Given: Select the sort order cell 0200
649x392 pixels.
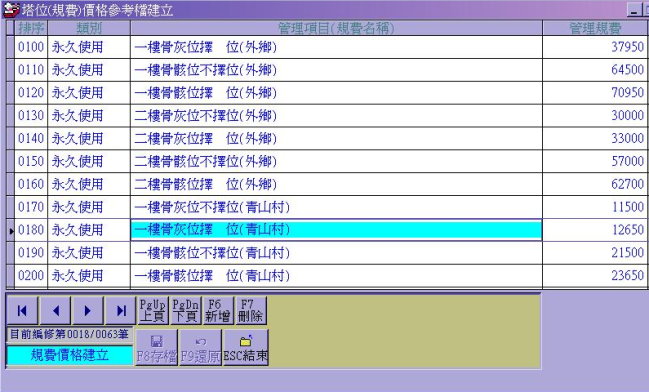Looking at the screenshot, I should (x=31, y=276).
